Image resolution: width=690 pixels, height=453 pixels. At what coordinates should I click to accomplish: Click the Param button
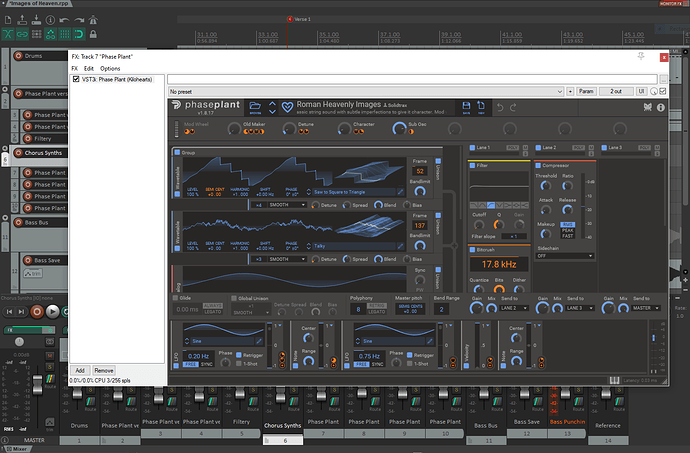click(586, 91)
